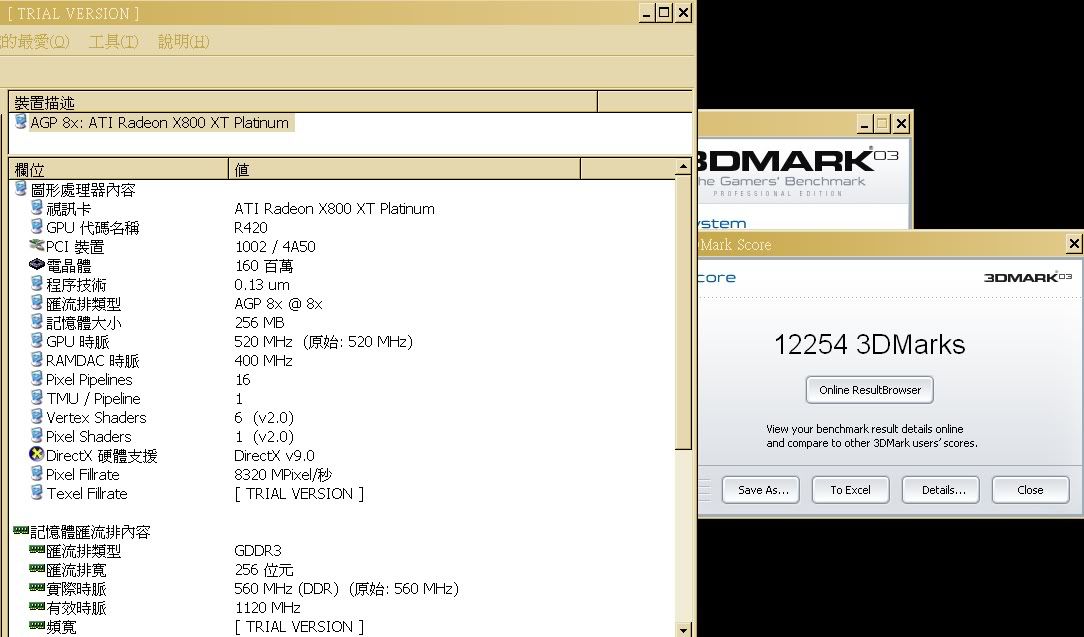Select the R420 code name value

click(x=251, y=228)
